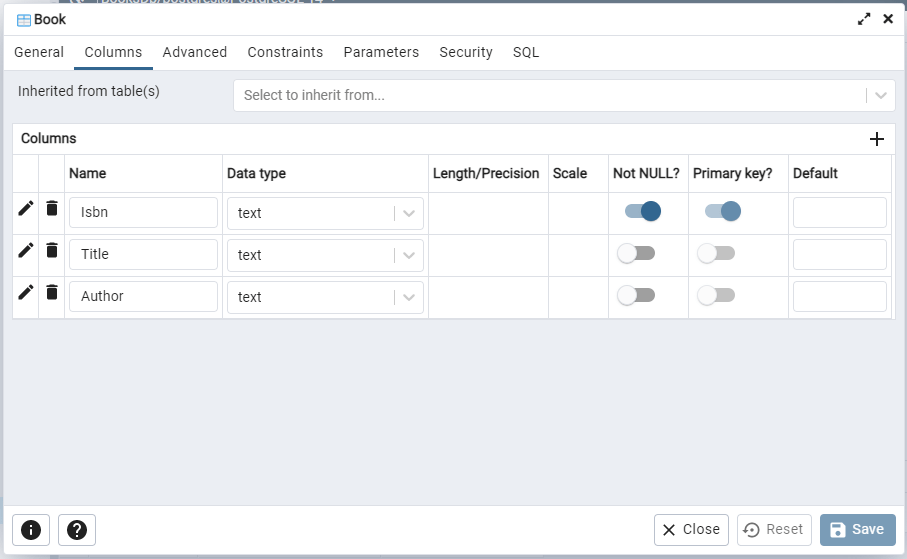This screenshot has height=559, width=907.
Task: Maximize the Book dialog with expand icon
Action: pos(864,19)
